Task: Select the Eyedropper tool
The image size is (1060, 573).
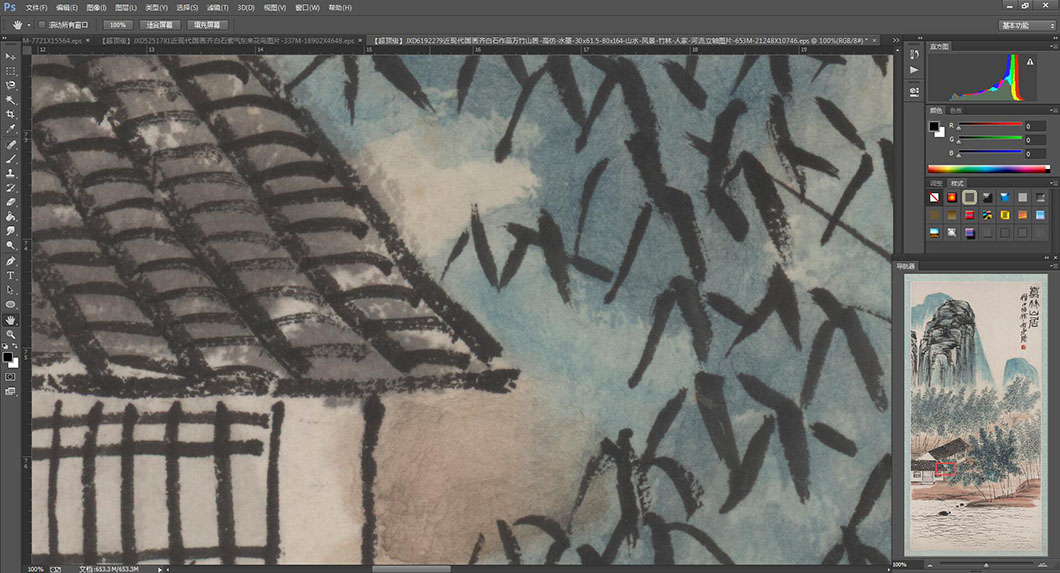Action: (x=10, y=129)
